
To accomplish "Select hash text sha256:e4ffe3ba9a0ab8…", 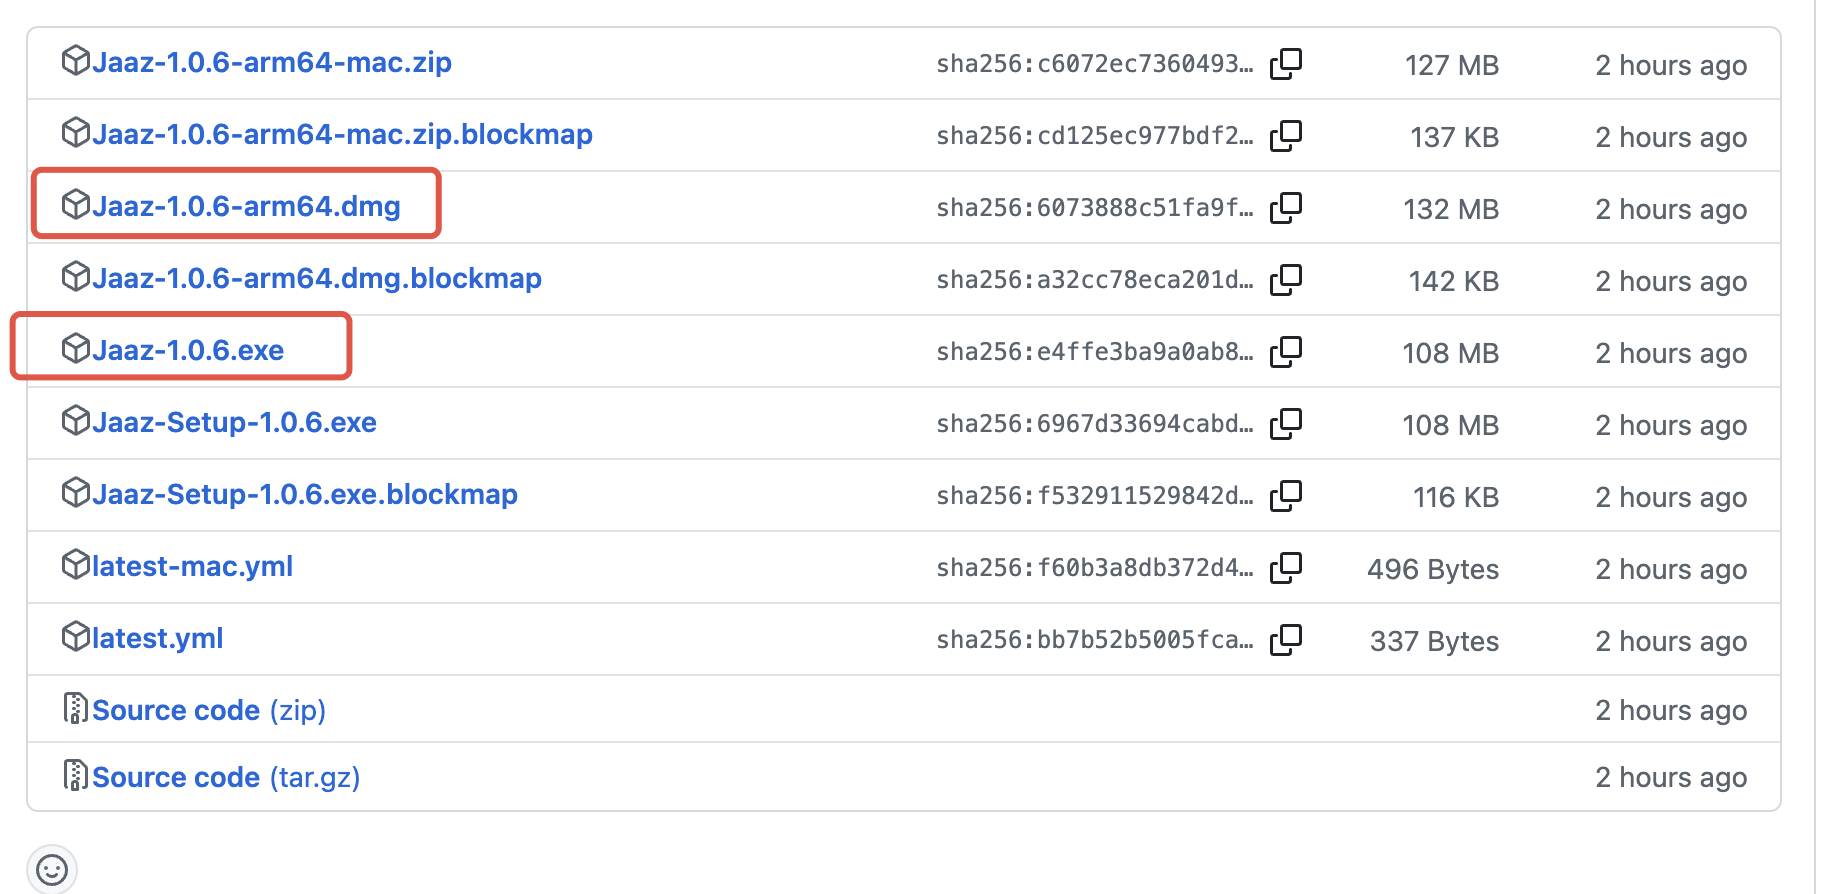I will [x=1095, y=352].
